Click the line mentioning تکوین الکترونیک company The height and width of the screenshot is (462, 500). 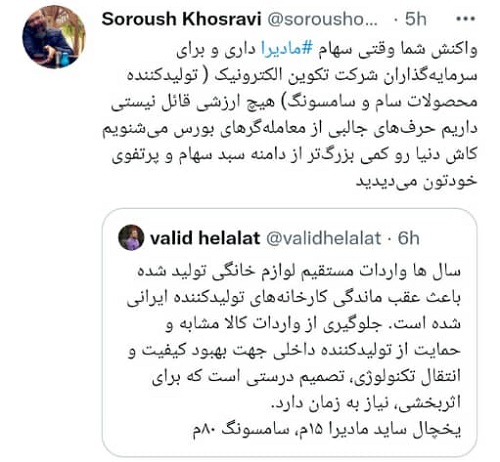point(302,76)
